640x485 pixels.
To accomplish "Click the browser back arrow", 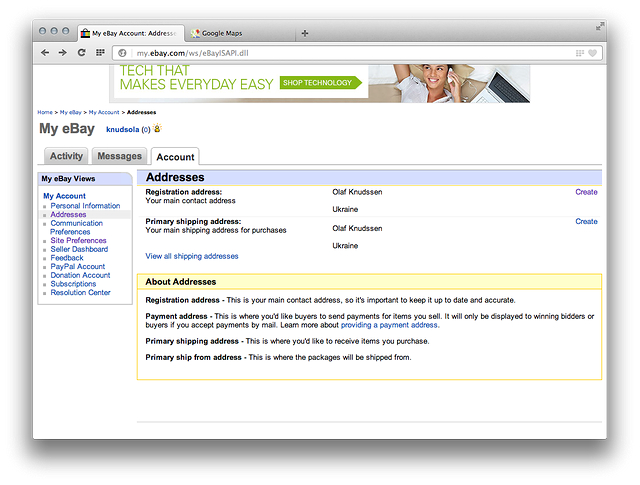I will [45, 52].
